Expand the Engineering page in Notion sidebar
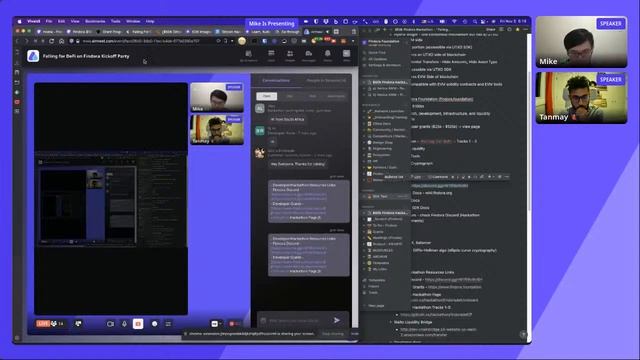Viewport: 640px width, 360px height. click(364, 149)
